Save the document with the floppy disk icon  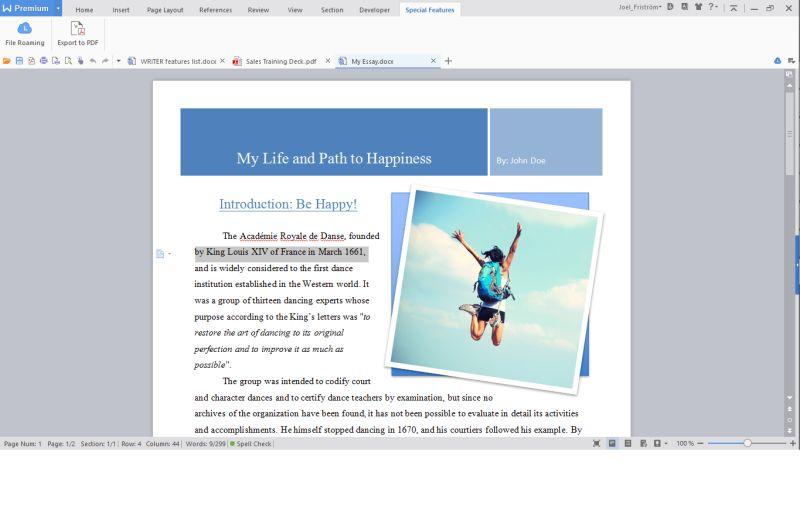pos(19,61)
